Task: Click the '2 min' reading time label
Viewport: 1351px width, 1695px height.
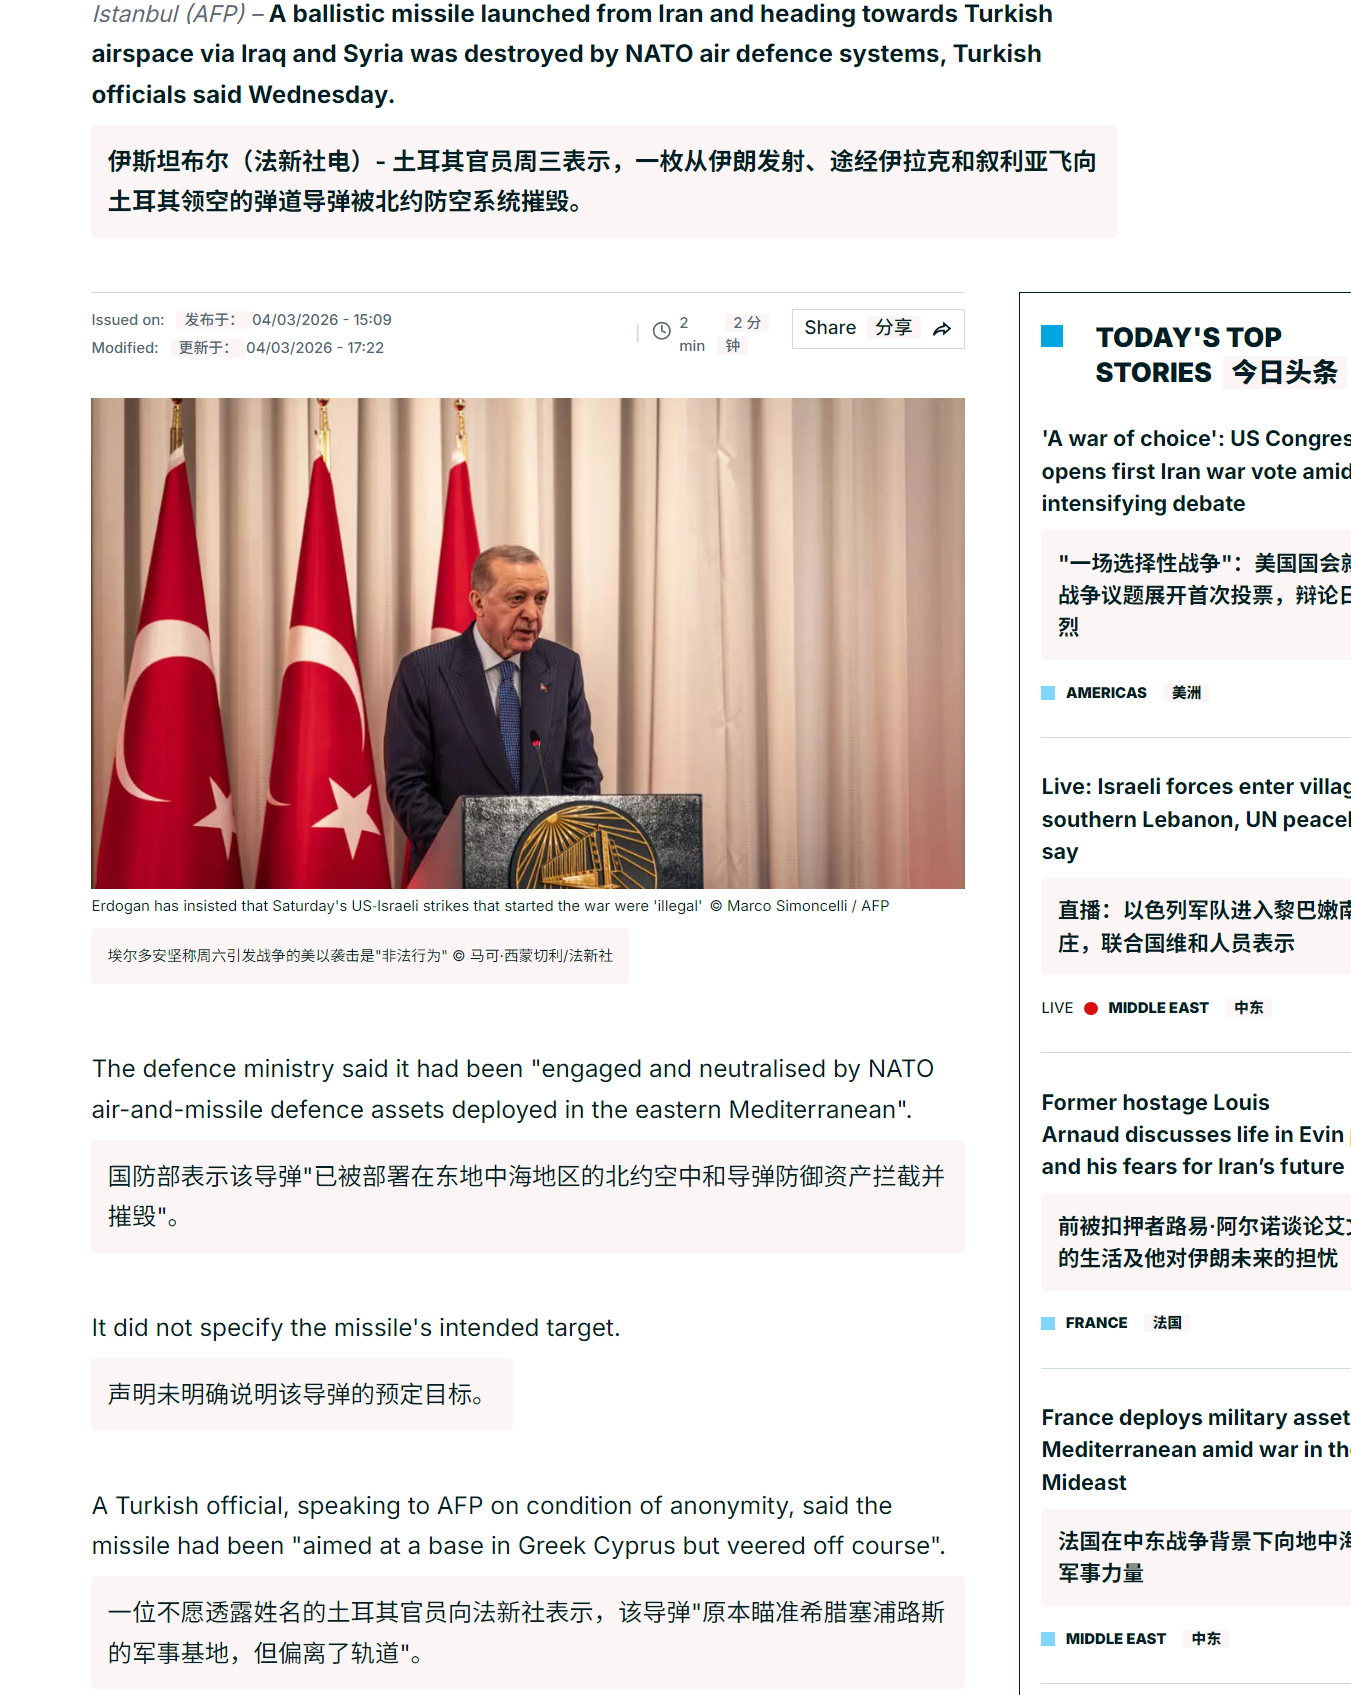Action: click(692, 334)
